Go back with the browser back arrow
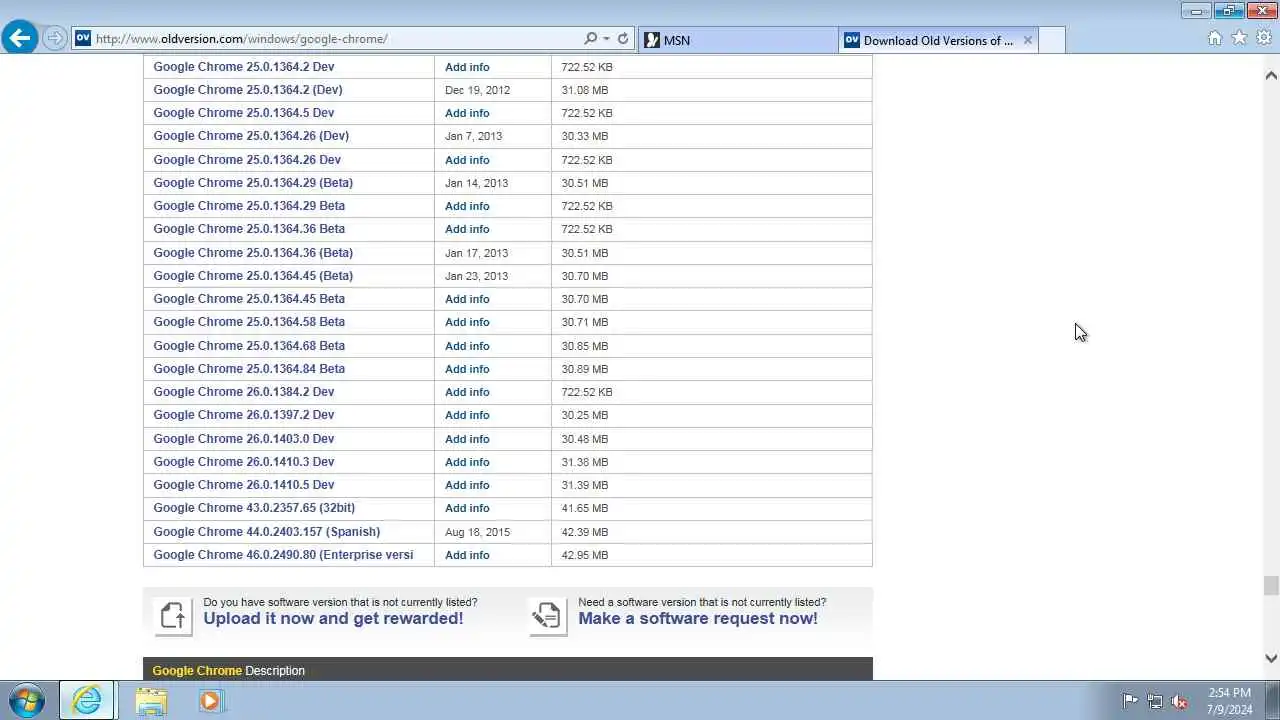The width and height of the screenshot is (1280, 720). click(x=20, y=39)
